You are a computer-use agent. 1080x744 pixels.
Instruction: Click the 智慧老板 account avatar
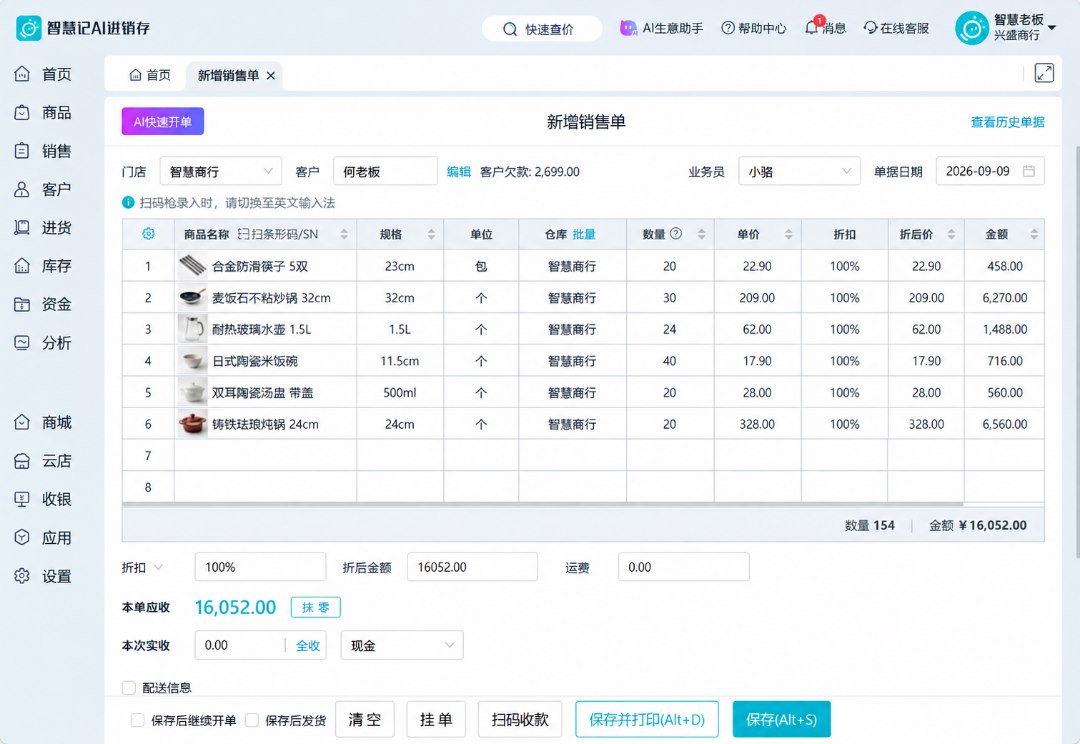[x=971, y=28]
